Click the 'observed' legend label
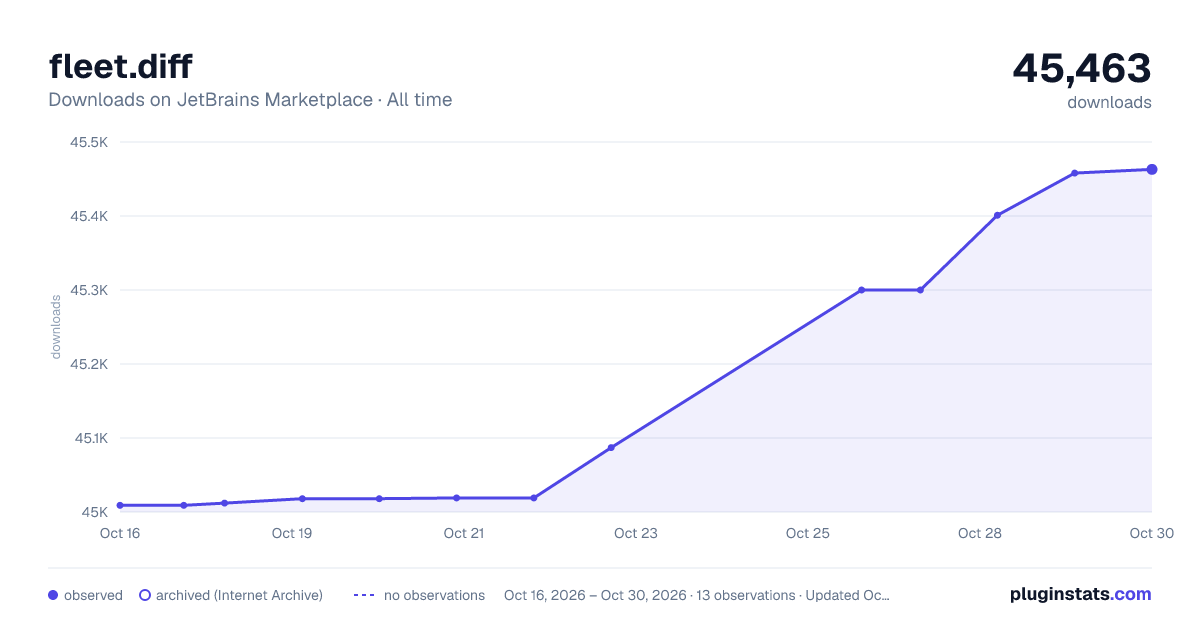Screen dimensions: 1200x630 point(93,595)
